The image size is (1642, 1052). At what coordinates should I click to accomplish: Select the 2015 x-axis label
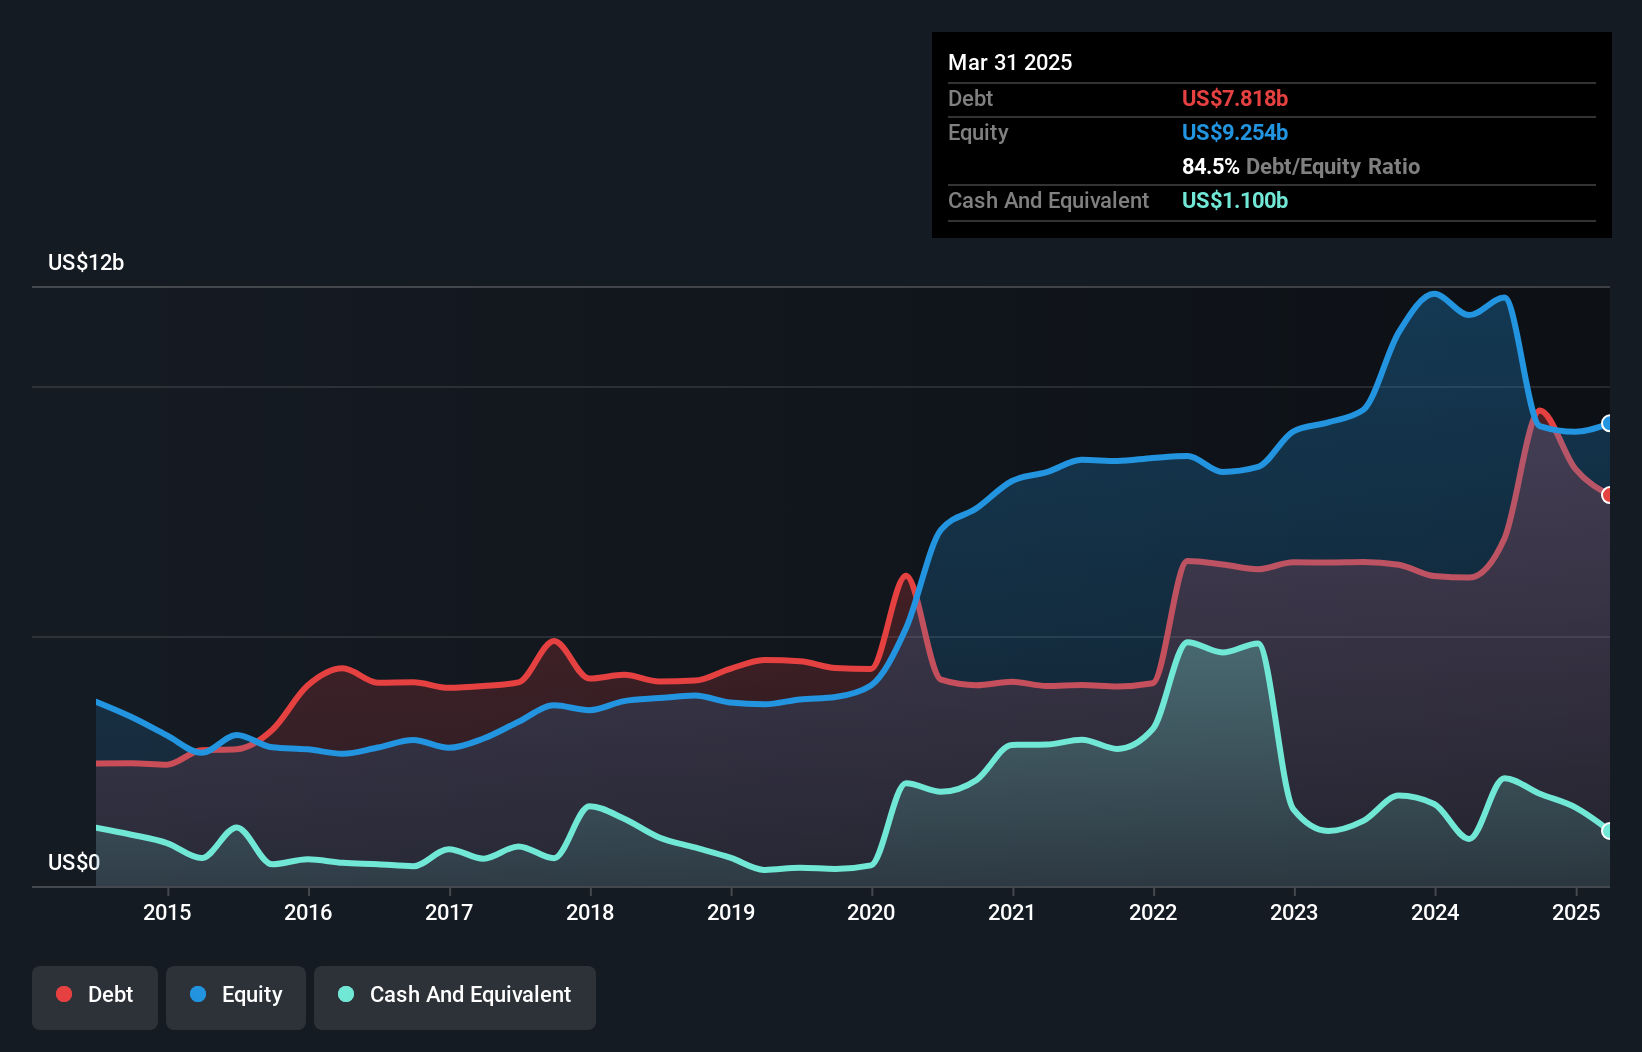(x=167, y=912)
